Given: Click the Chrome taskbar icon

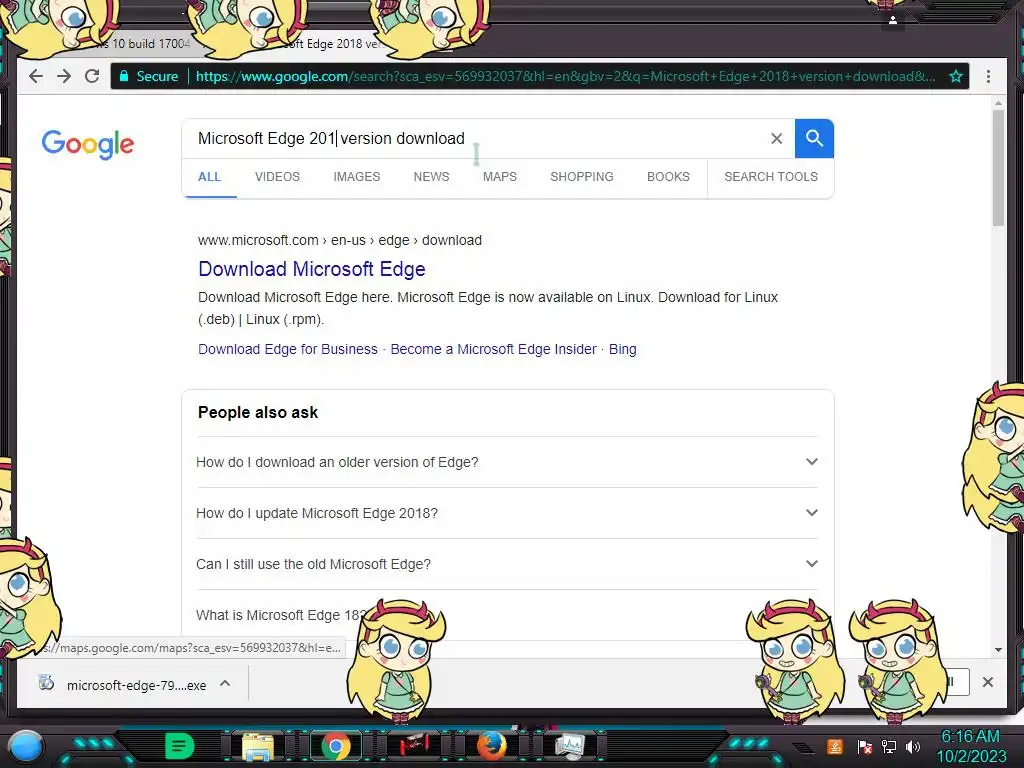Looking at the screenshot, I should [336, 746].
